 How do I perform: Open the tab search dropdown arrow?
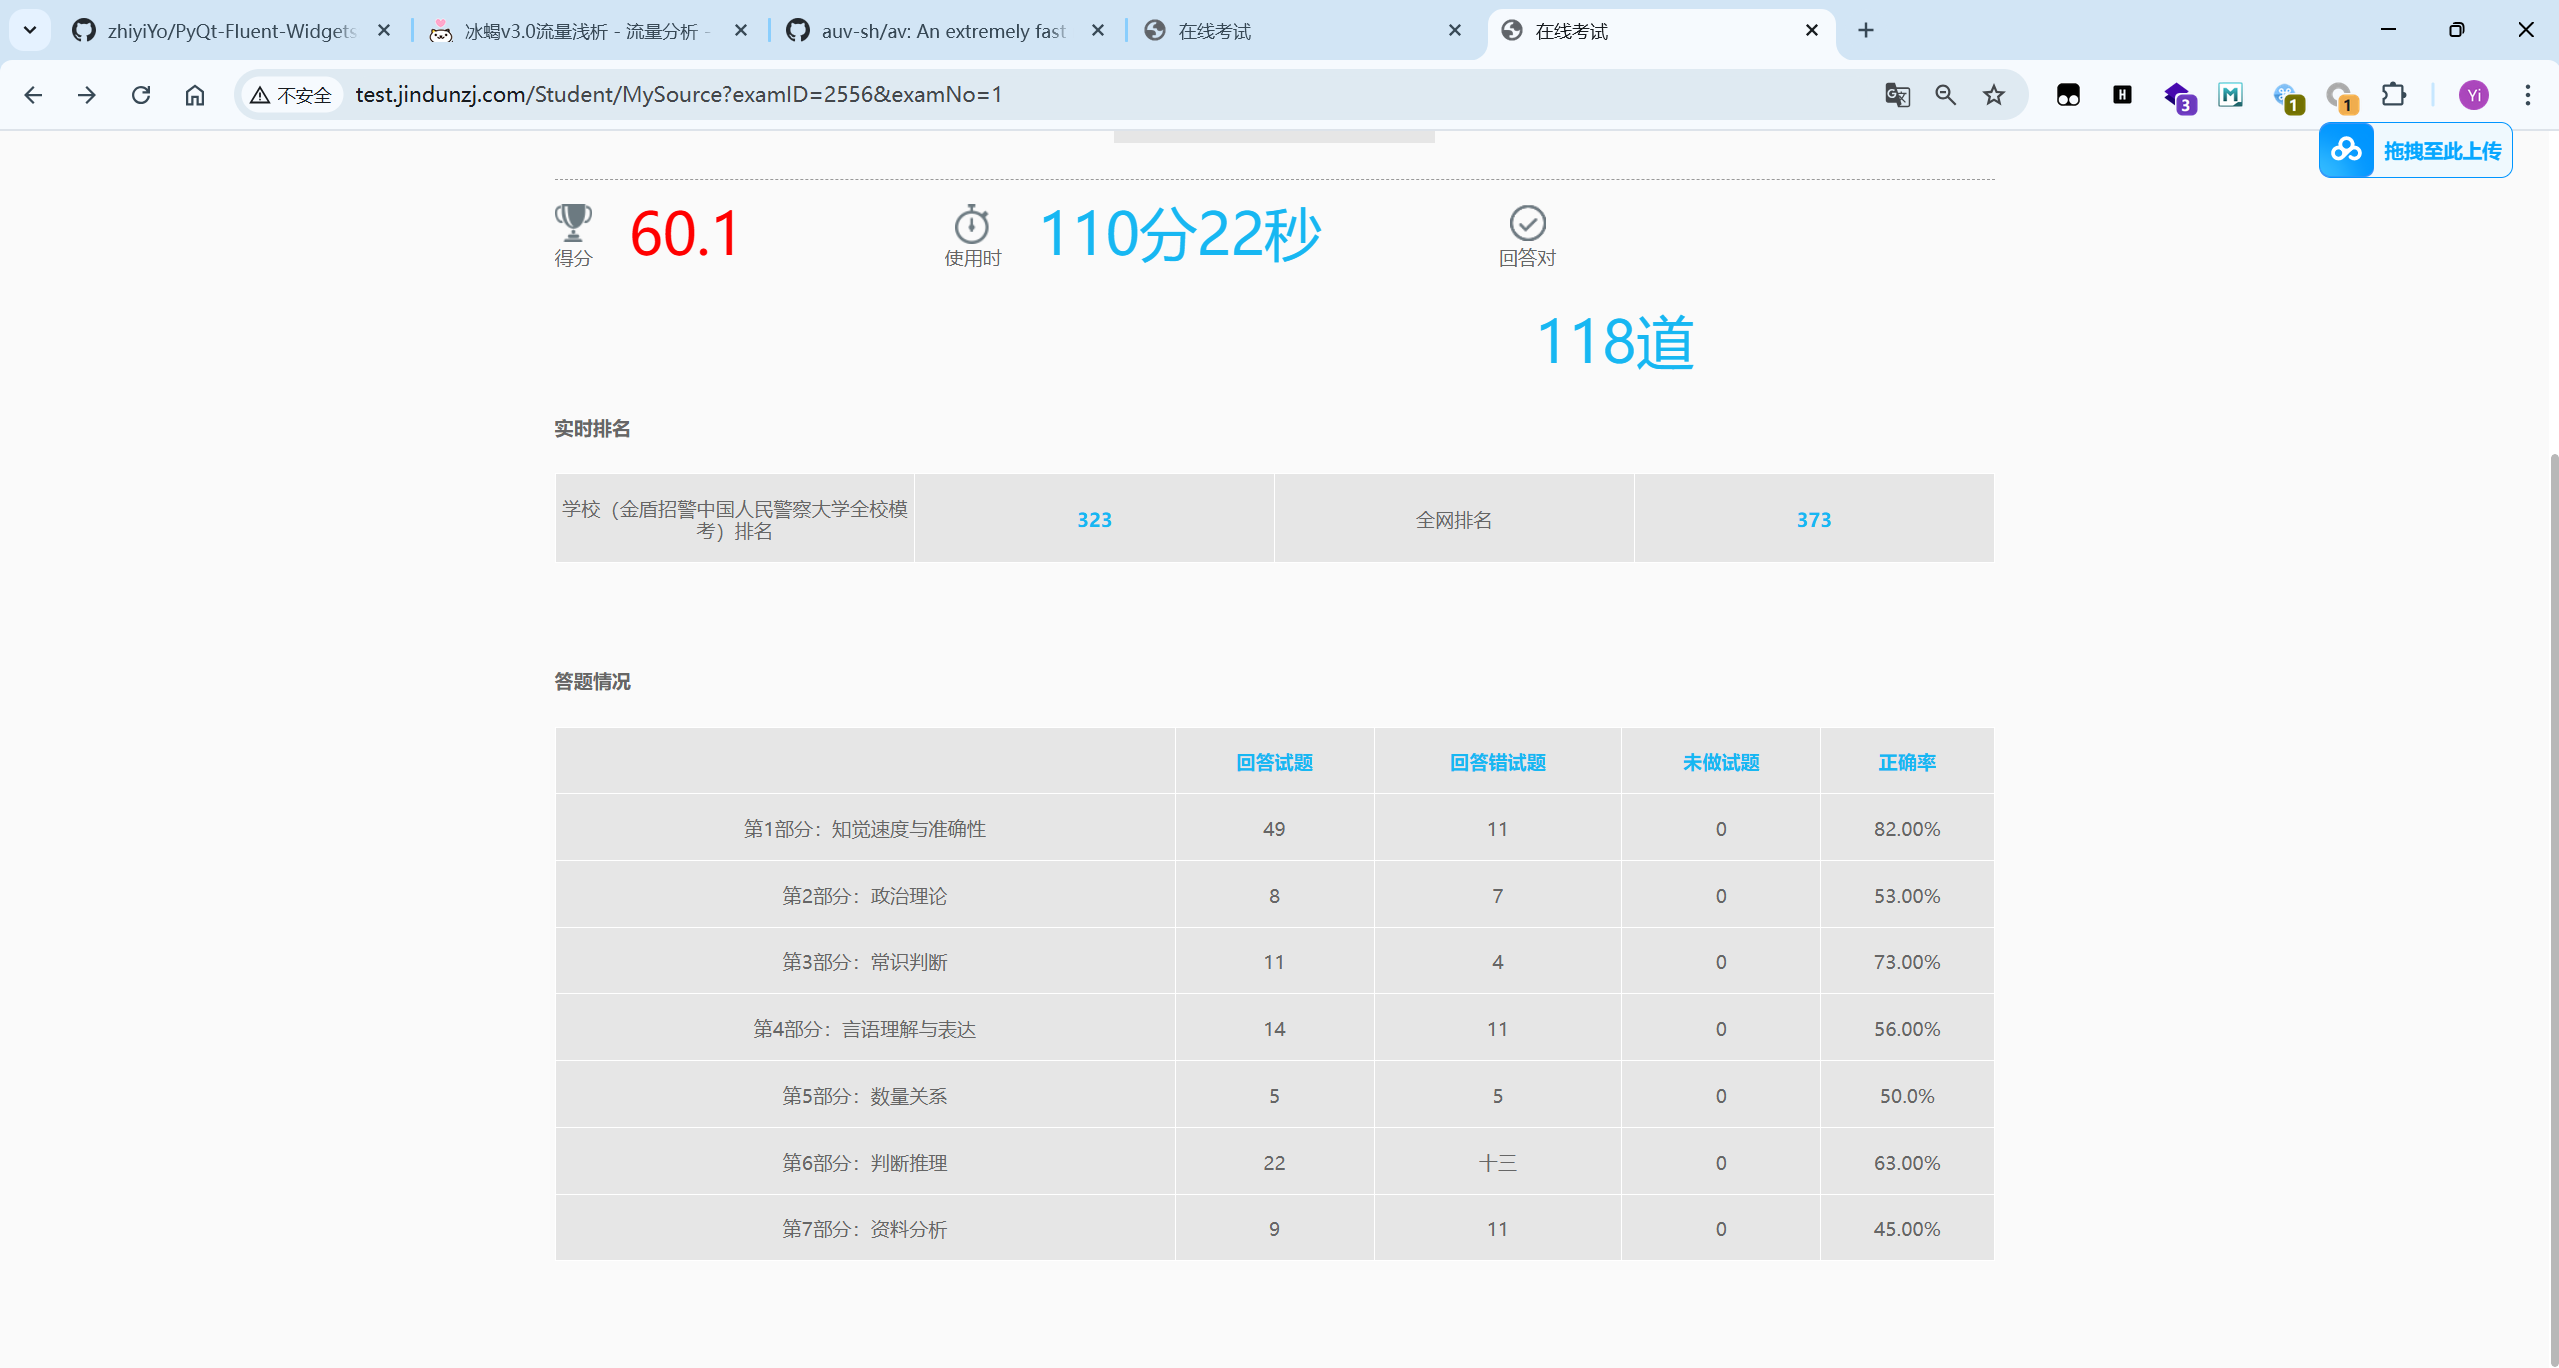click(x=30, y=30)
